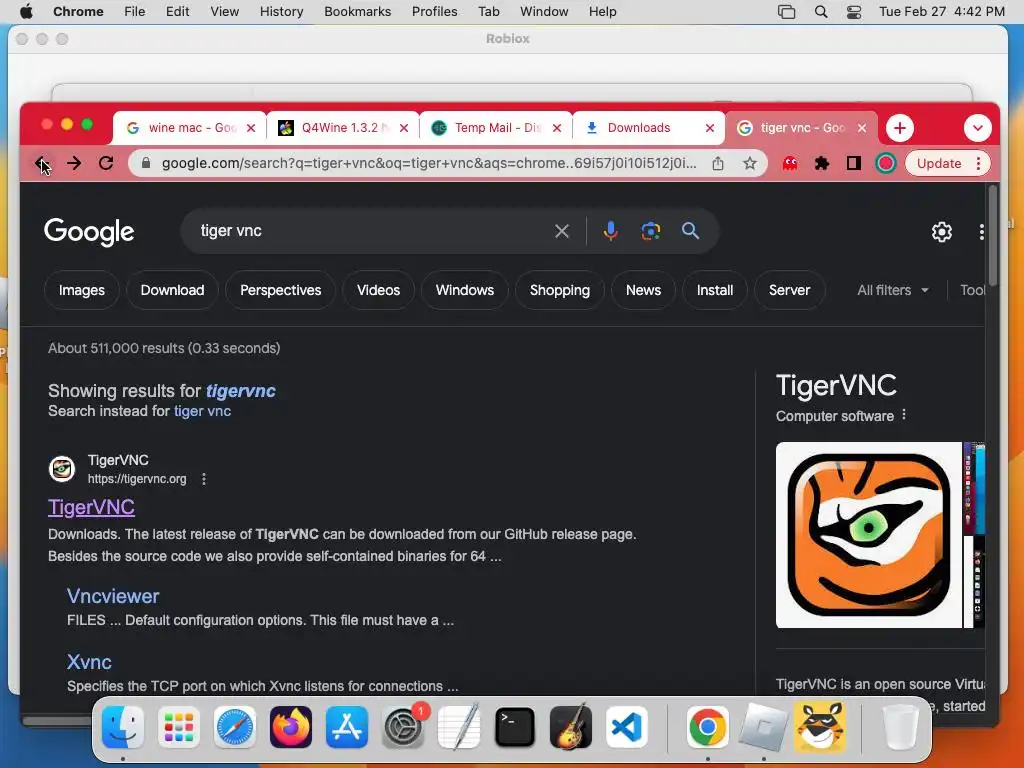Open the Profiles menu in the menu bar

[434, 12]
